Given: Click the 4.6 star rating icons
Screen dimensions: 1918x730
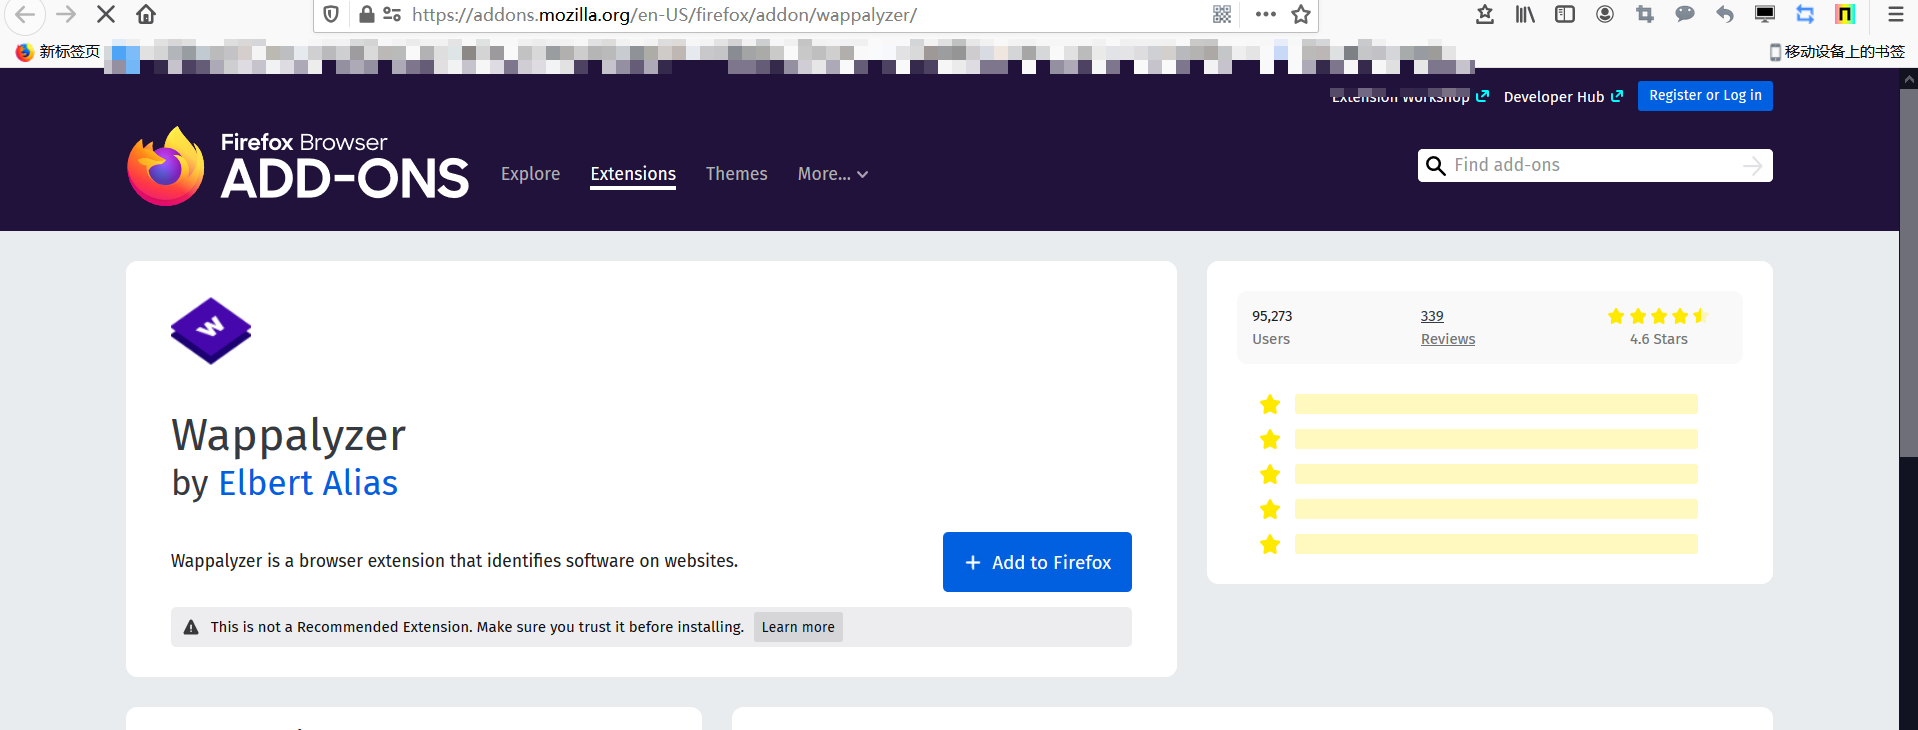Looking at the screenshot, I should pos(1658,316).
